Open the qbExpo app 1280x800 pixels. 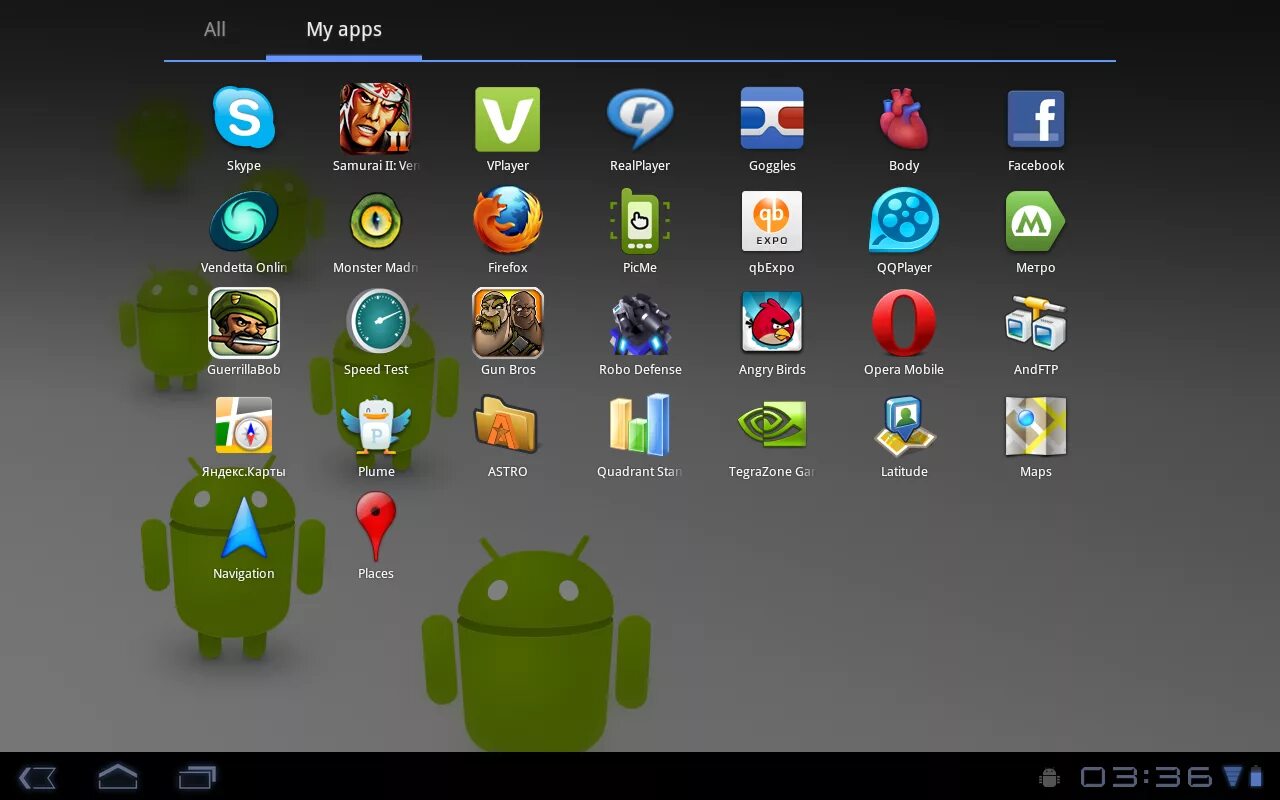772,221
